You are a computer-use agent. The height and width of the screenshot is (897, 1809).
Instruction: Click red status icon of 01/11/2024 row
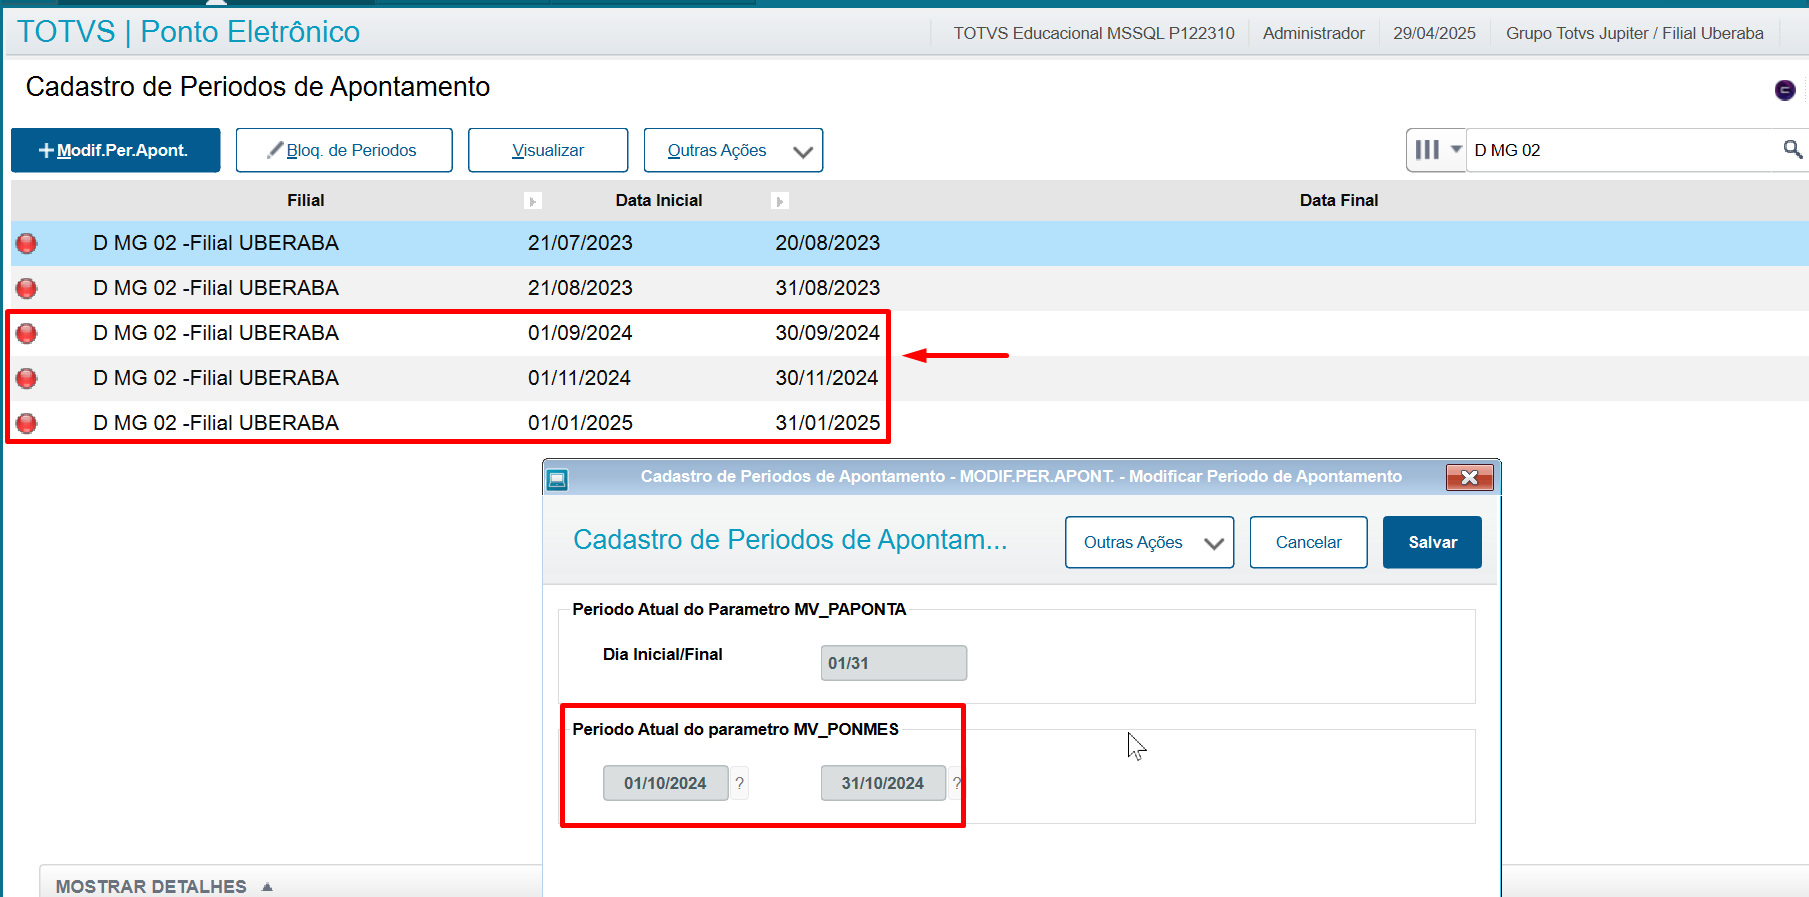pyautogui.click(x=27, y=378)
